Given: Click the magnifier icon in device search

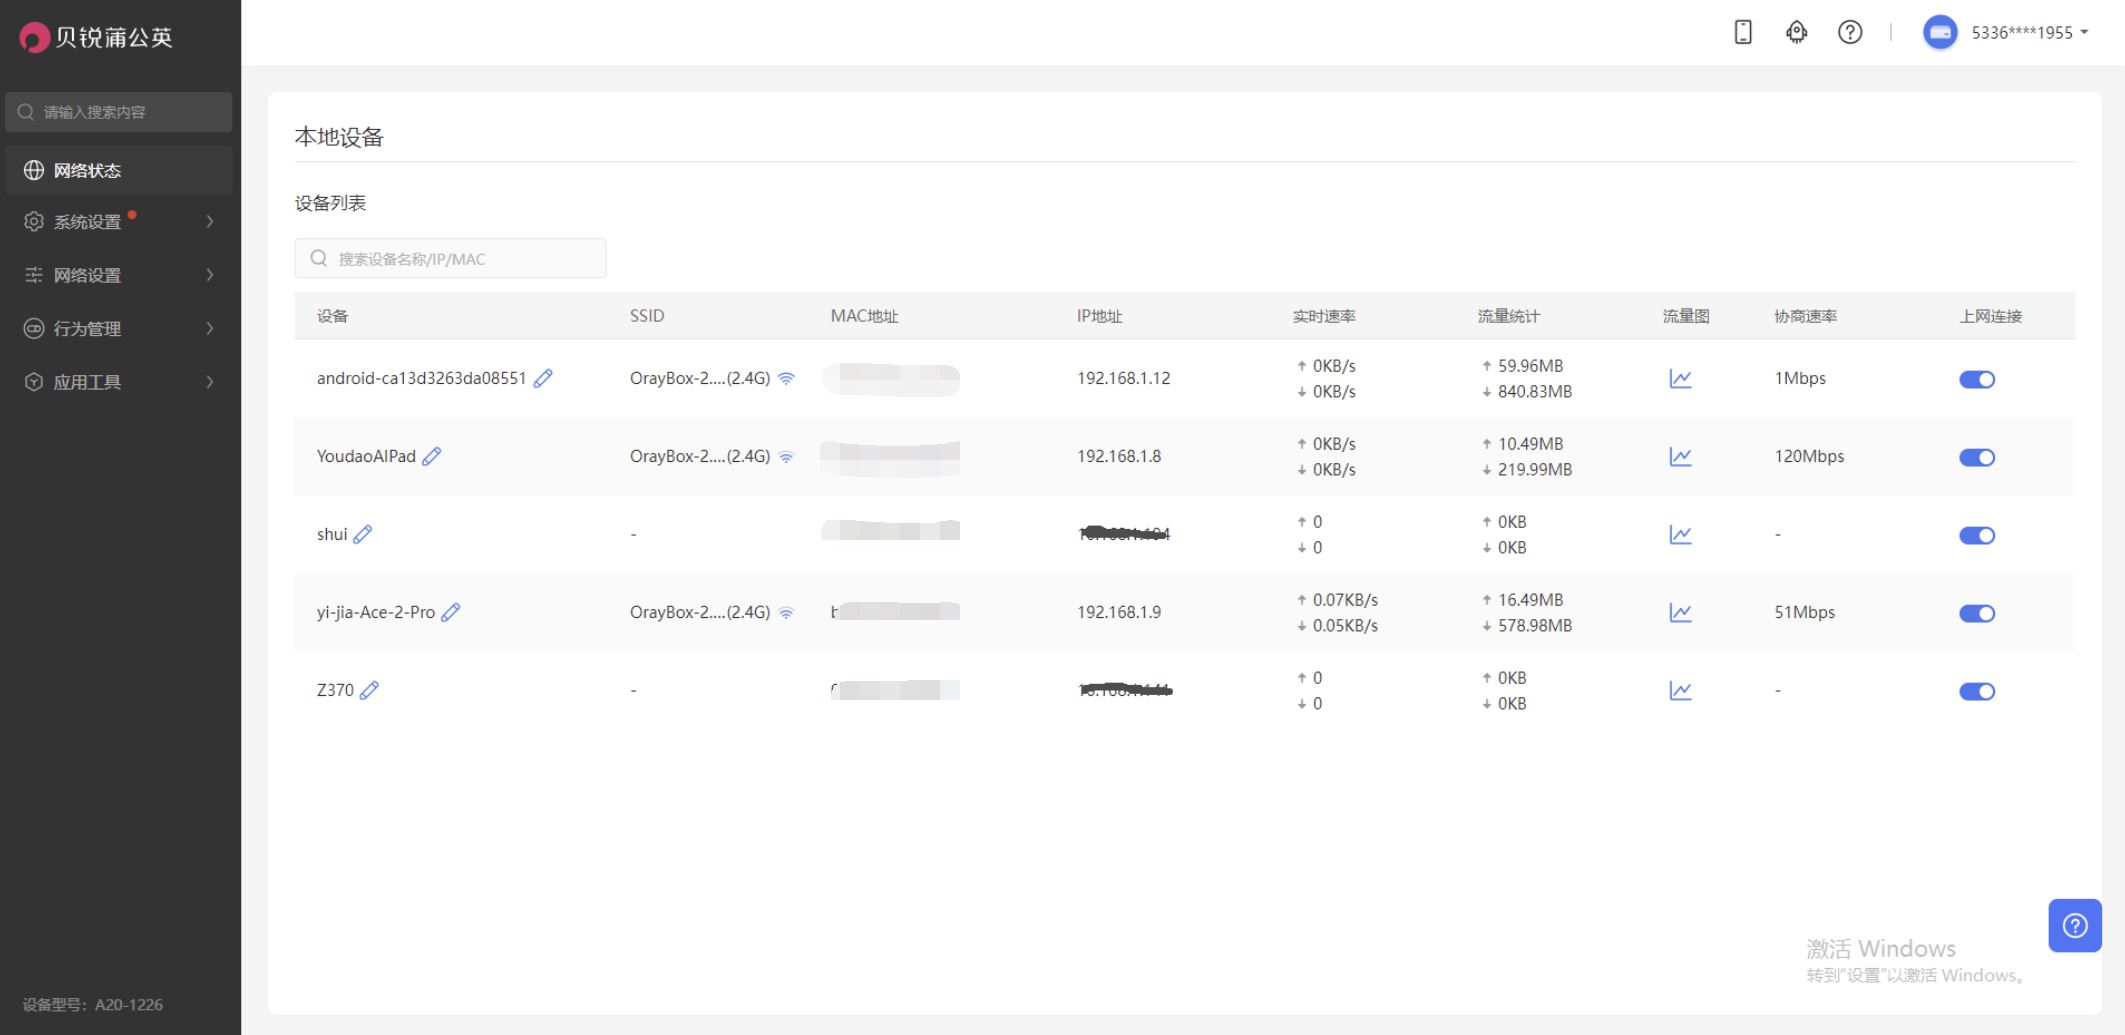Looking at the screenshot, I should [x=319, y=258].
